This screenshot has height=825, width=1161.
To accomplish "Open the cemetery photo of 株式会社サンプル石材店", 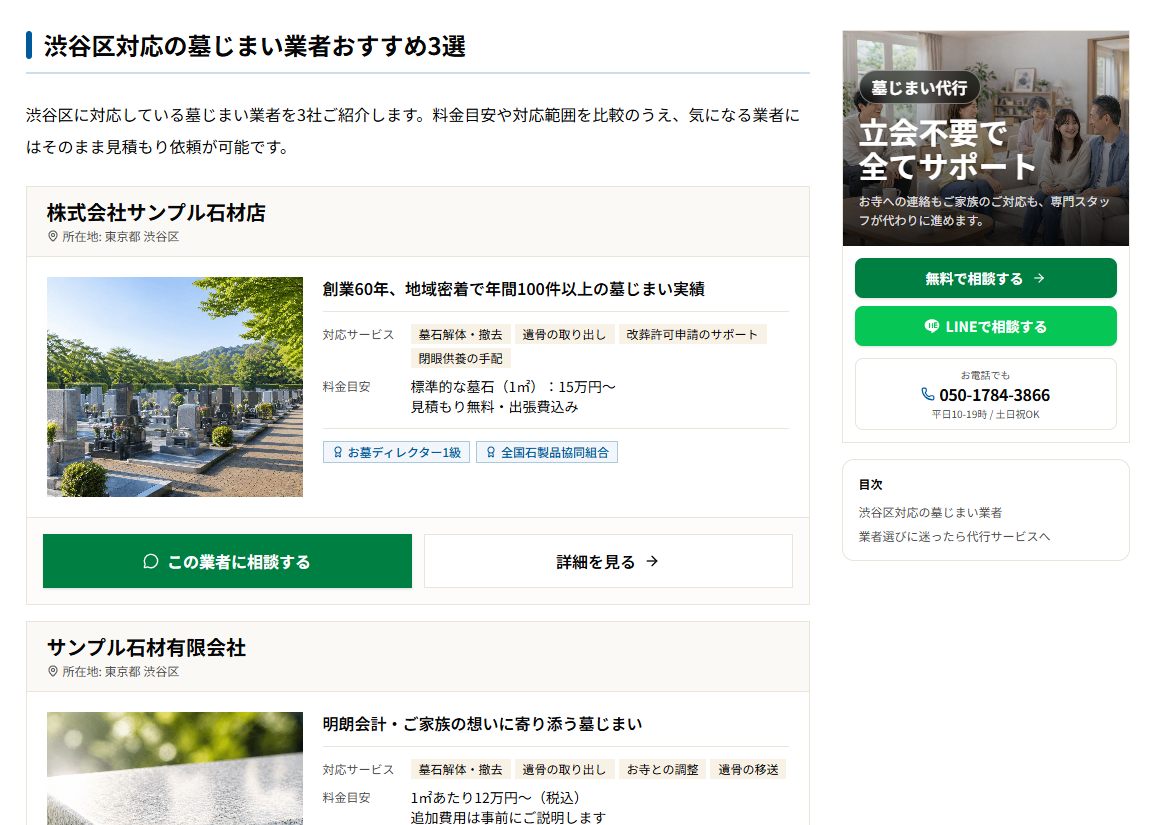I will (175, 387).
